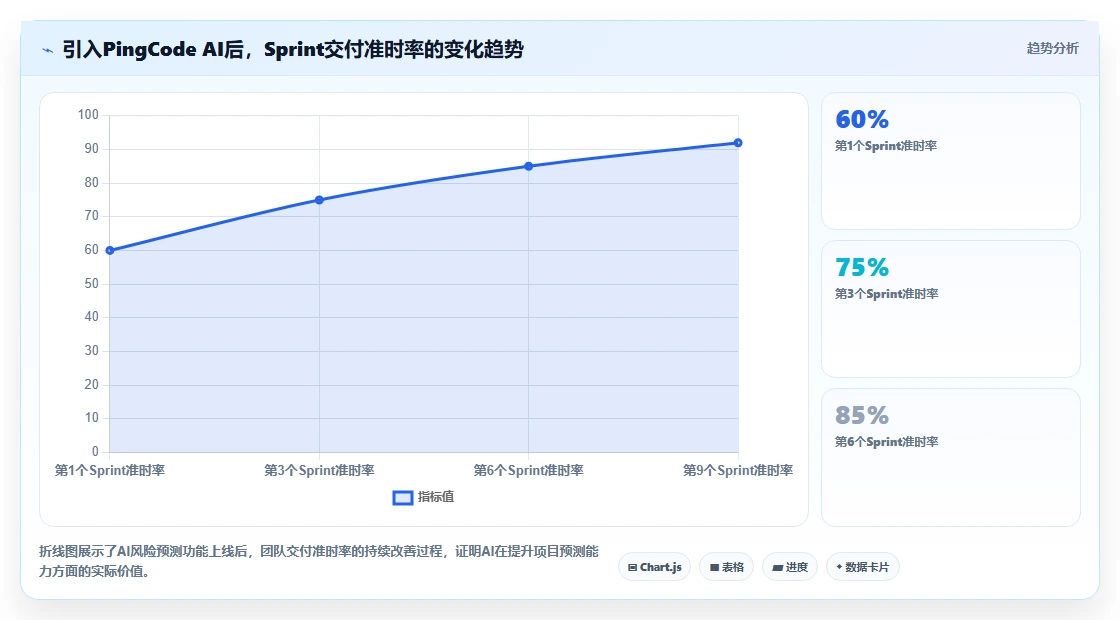Image resolution: width=1120 pixels, height=620 pixels.
Task: Click the trend icon beside the title
Action: point(48,50)
